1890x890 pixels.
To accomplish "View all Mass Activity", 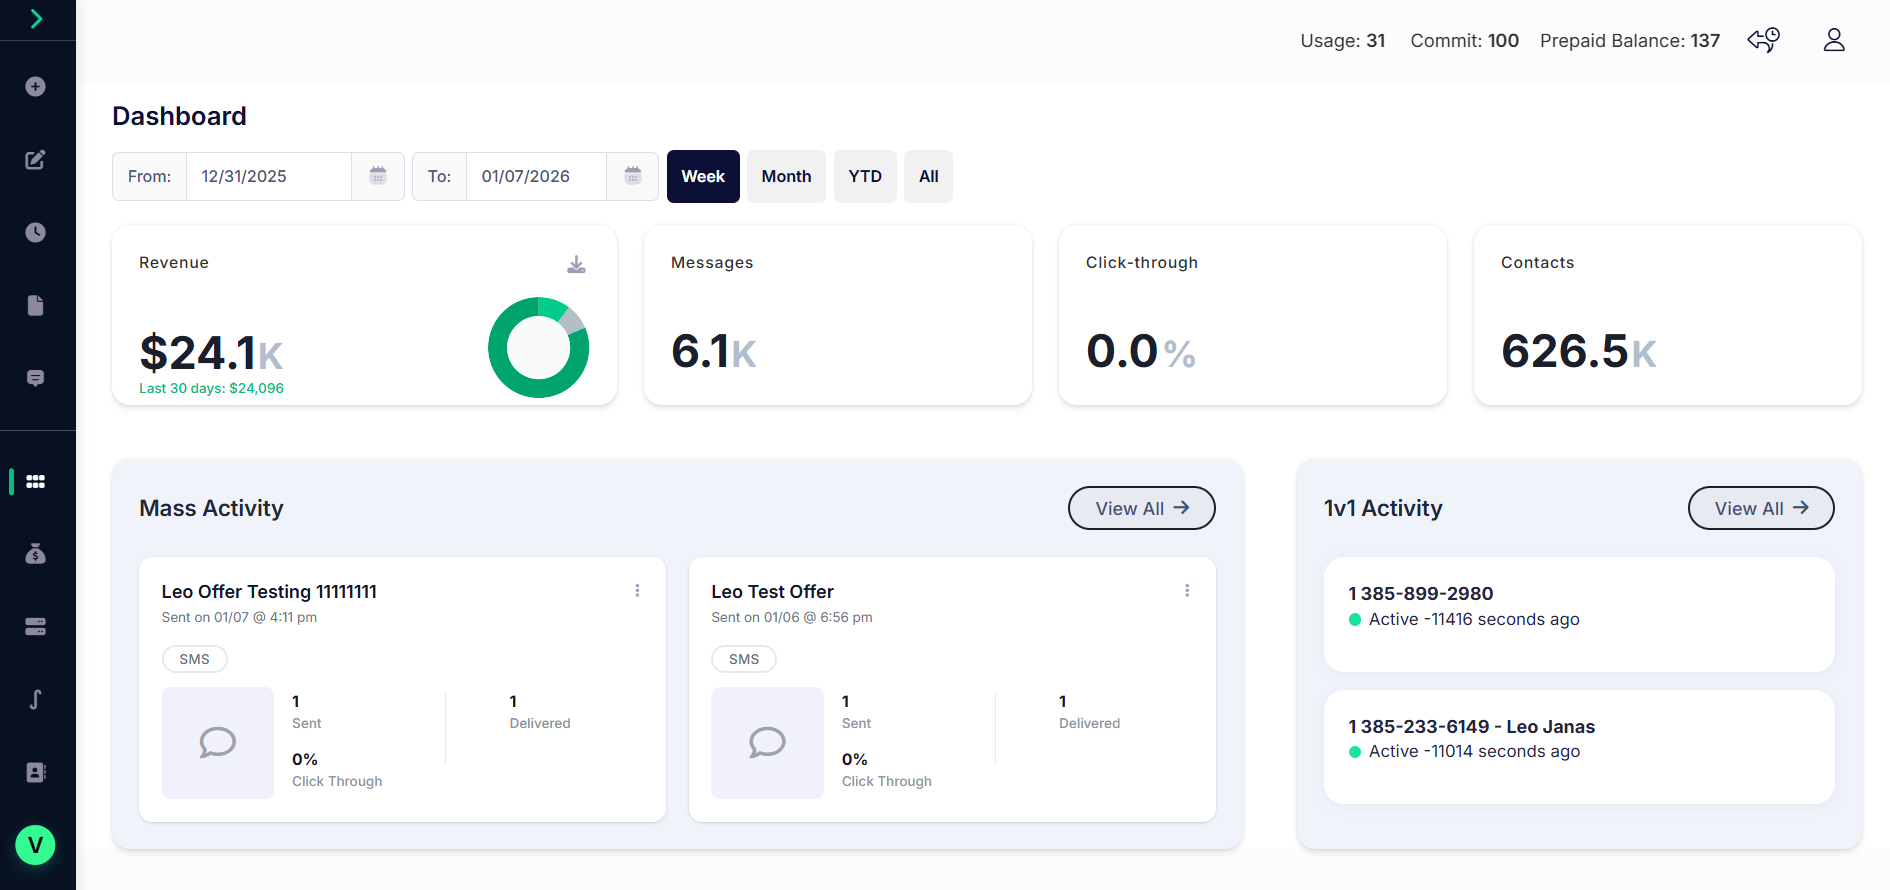I will click(1141, 508).
